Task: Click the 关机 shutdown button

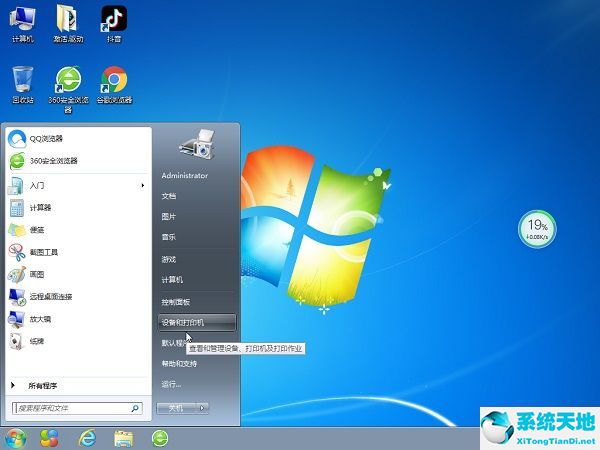Action: [176, 408]
